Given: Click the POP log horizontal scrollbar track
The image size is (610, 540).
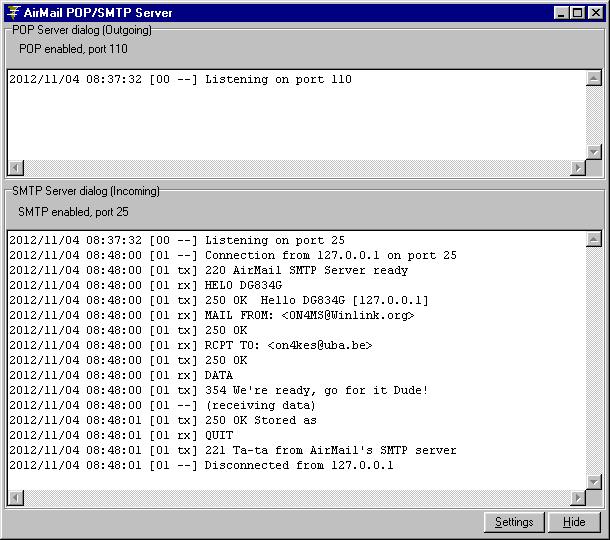Looking at the screenshot, I should point(297,168).
